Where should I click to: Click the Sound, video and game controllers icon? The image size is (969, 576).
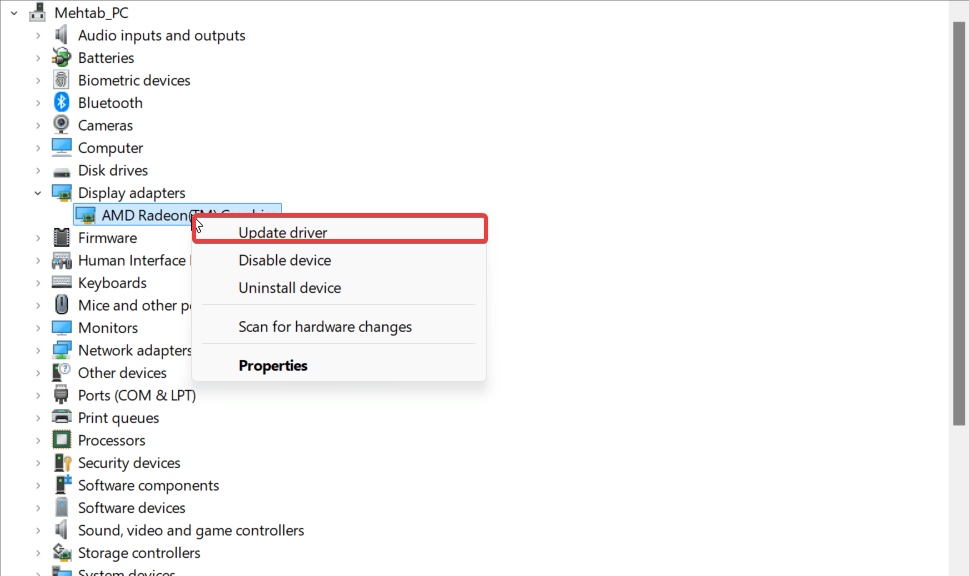[x=61, y=530]
